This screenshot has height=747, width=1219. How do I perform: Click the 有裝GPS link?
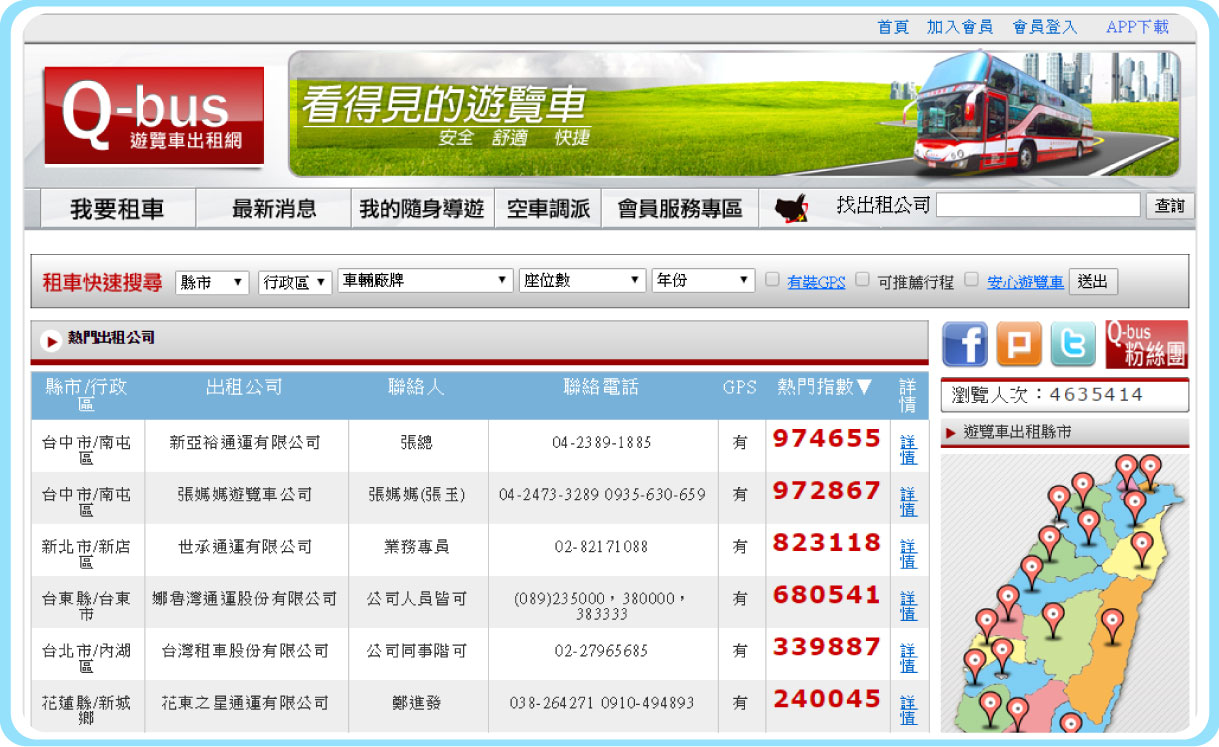tap(816, 282)
